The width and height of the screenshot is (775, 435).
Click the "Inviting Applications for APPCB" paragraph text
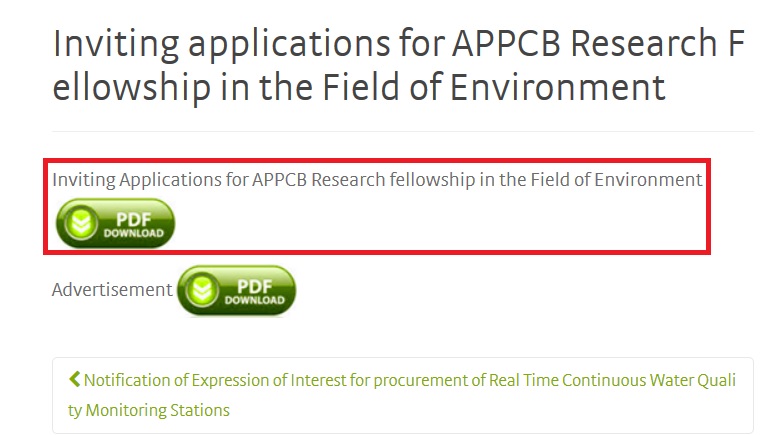[200, 180]
